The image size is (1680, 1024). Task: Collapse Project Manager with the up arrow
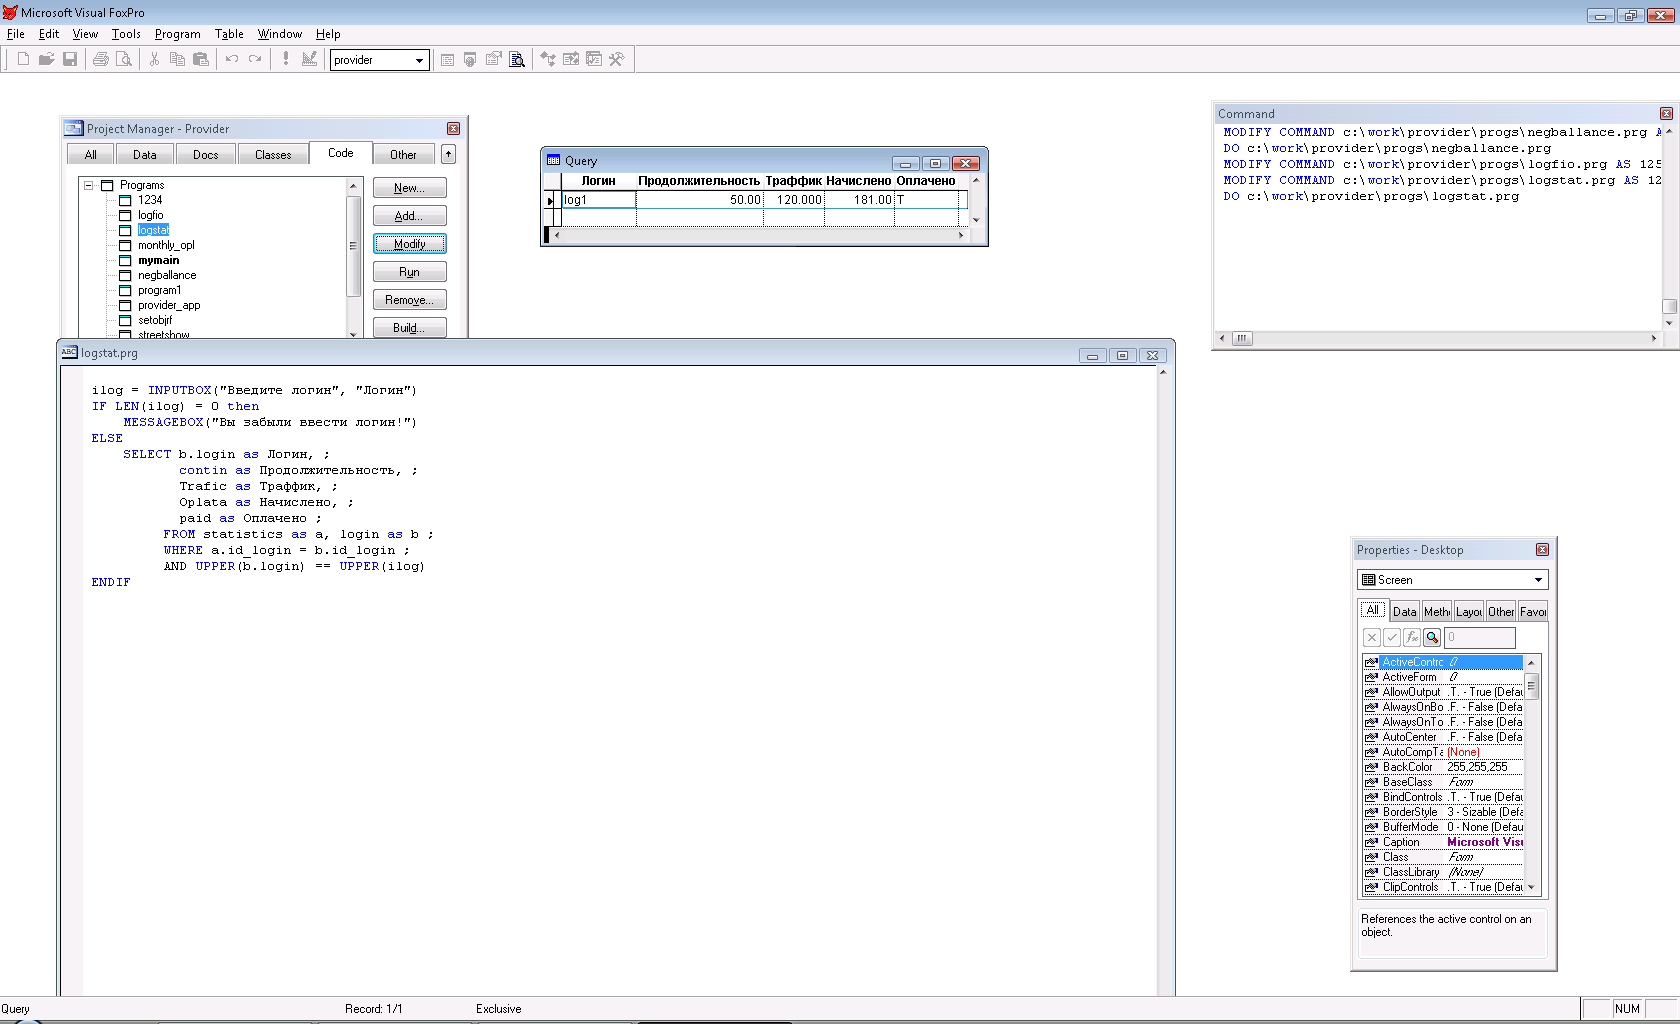point(448,154)
